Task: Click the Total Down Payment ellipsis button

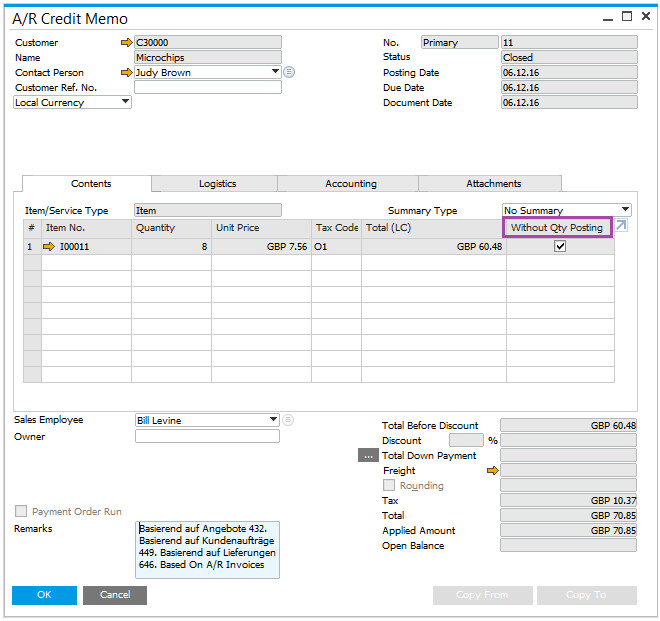Action: [x=368, y=456]
